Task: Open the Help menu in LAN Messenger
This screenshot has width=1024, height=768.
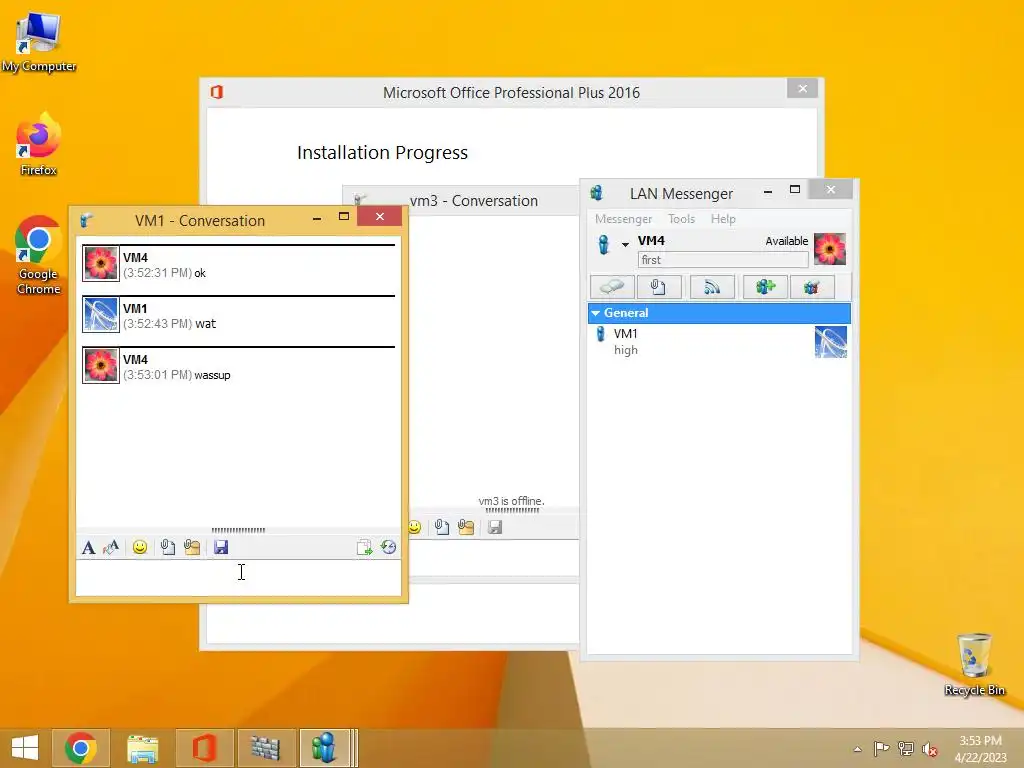Action: [723, 219]
